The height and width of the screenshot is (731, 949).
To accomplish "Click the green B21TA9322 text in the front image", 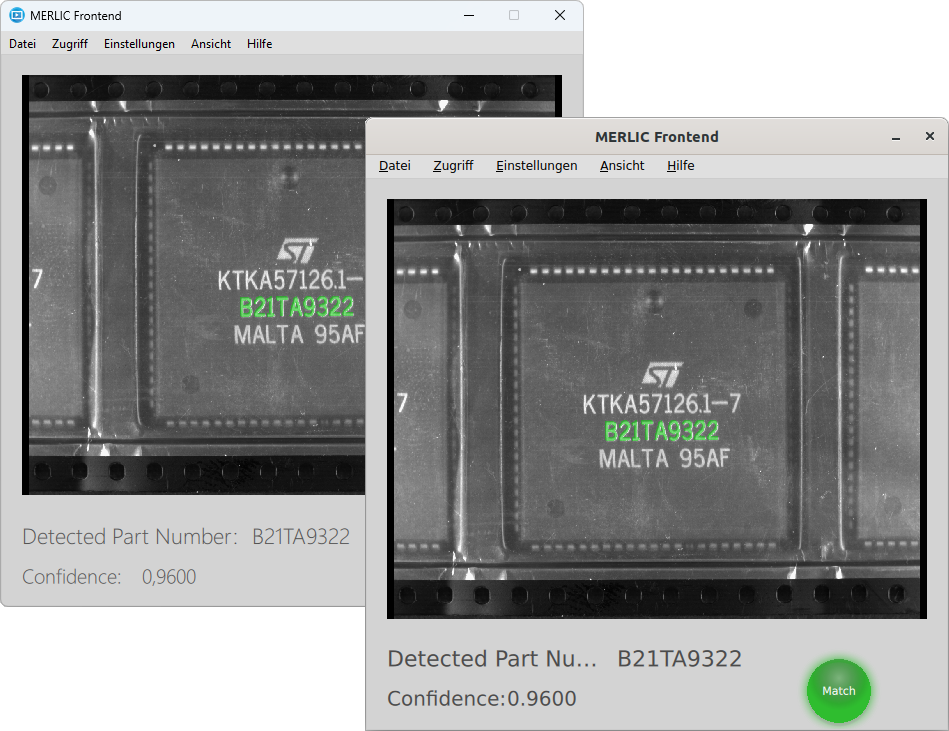I will pyautogui.click(x=662, y=432).
